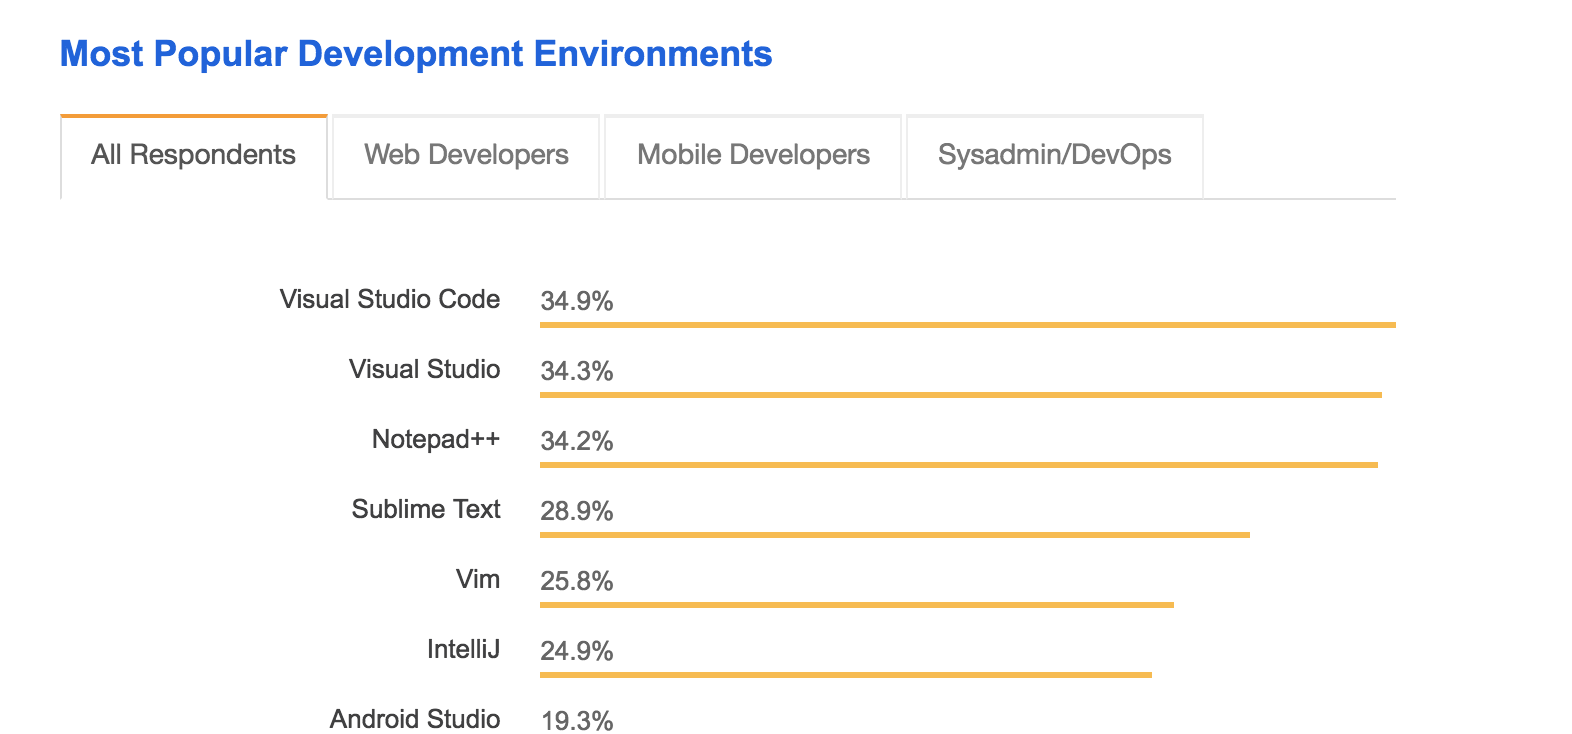Click the 34.3% value
Viewport: 1572px width, 734px height.
(x=577, y=371)
